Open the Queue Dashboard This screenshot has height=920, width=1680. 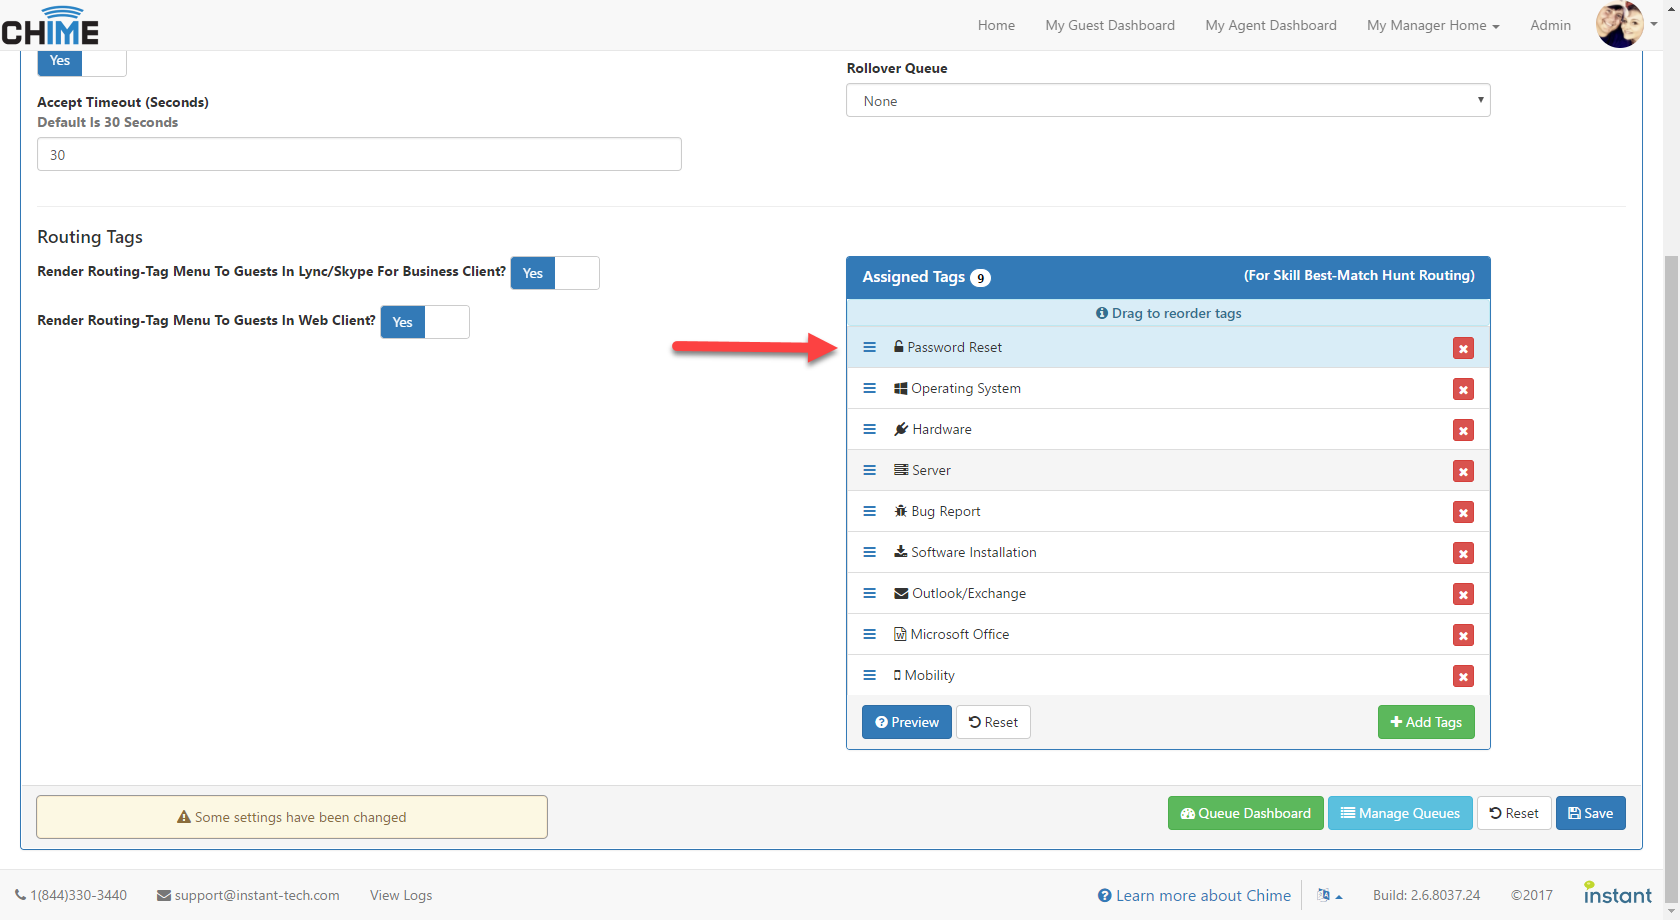coord(1246,813)
